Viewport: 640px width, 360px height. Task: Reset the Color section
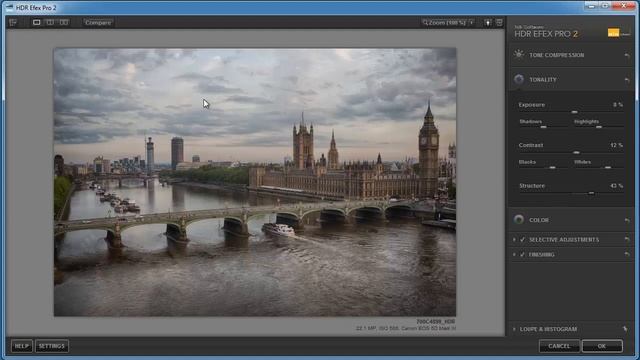tap(627, 221)
